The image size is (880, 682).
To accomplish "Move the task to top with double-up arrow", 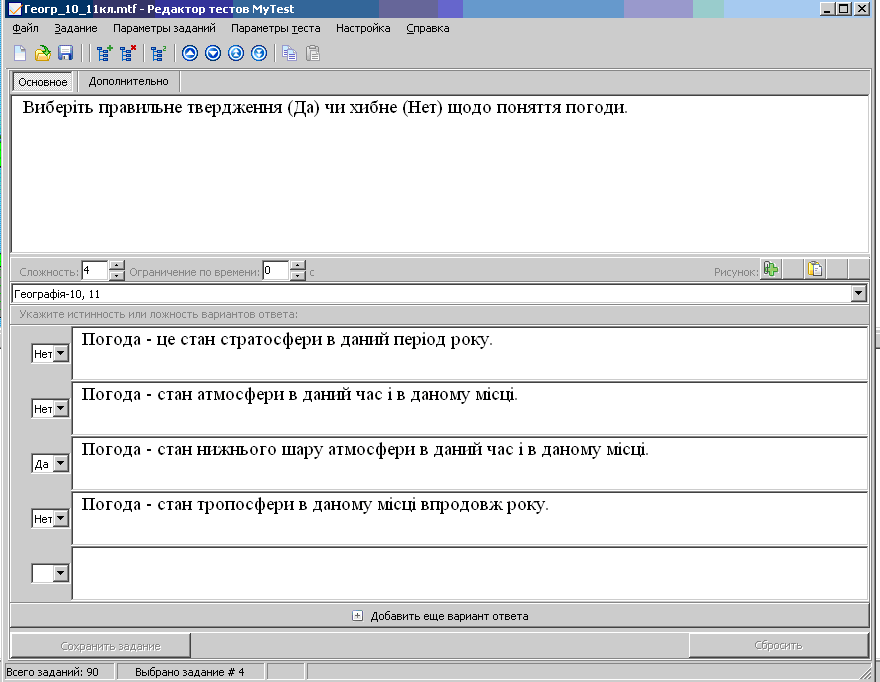I will (236, 53).
